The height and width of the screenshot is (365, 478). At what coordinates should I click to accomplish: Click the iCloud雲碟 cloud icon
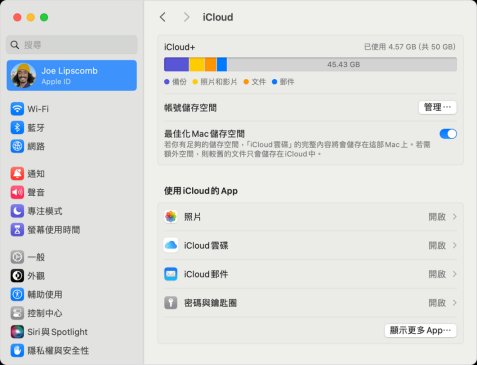(171, 245)
